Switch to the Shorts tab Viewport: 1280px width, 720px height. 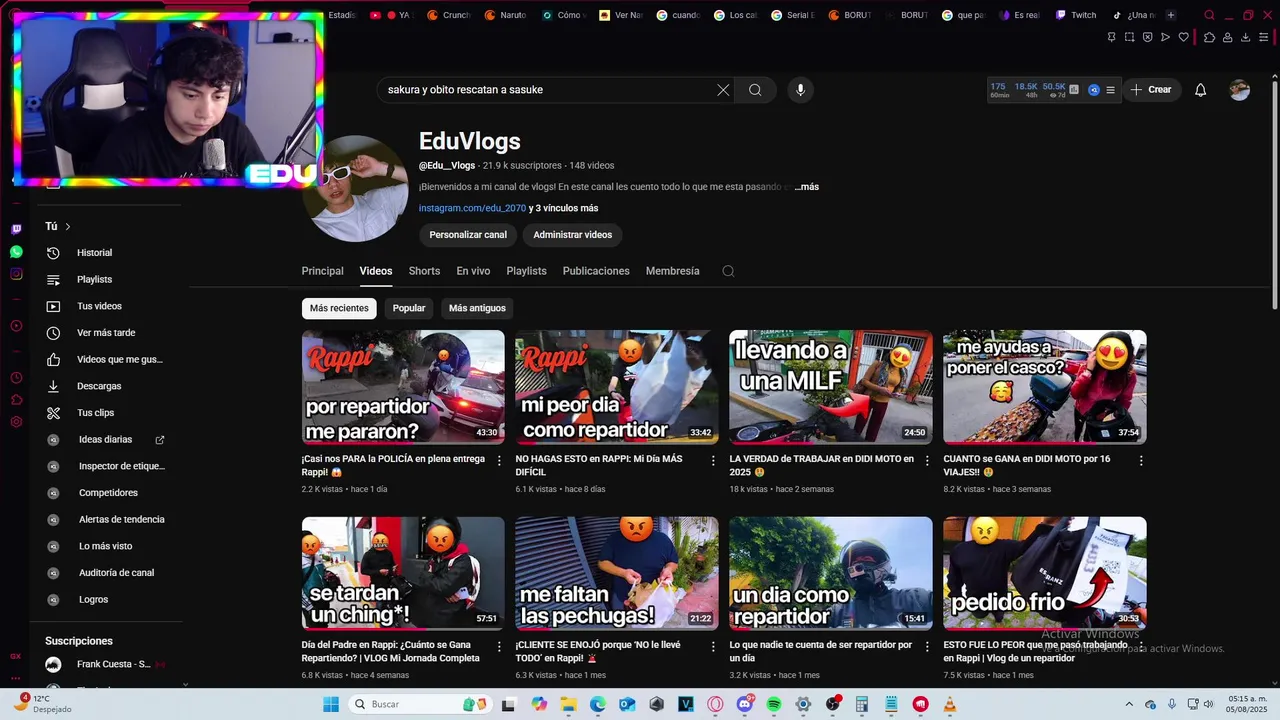pos(424,271)
